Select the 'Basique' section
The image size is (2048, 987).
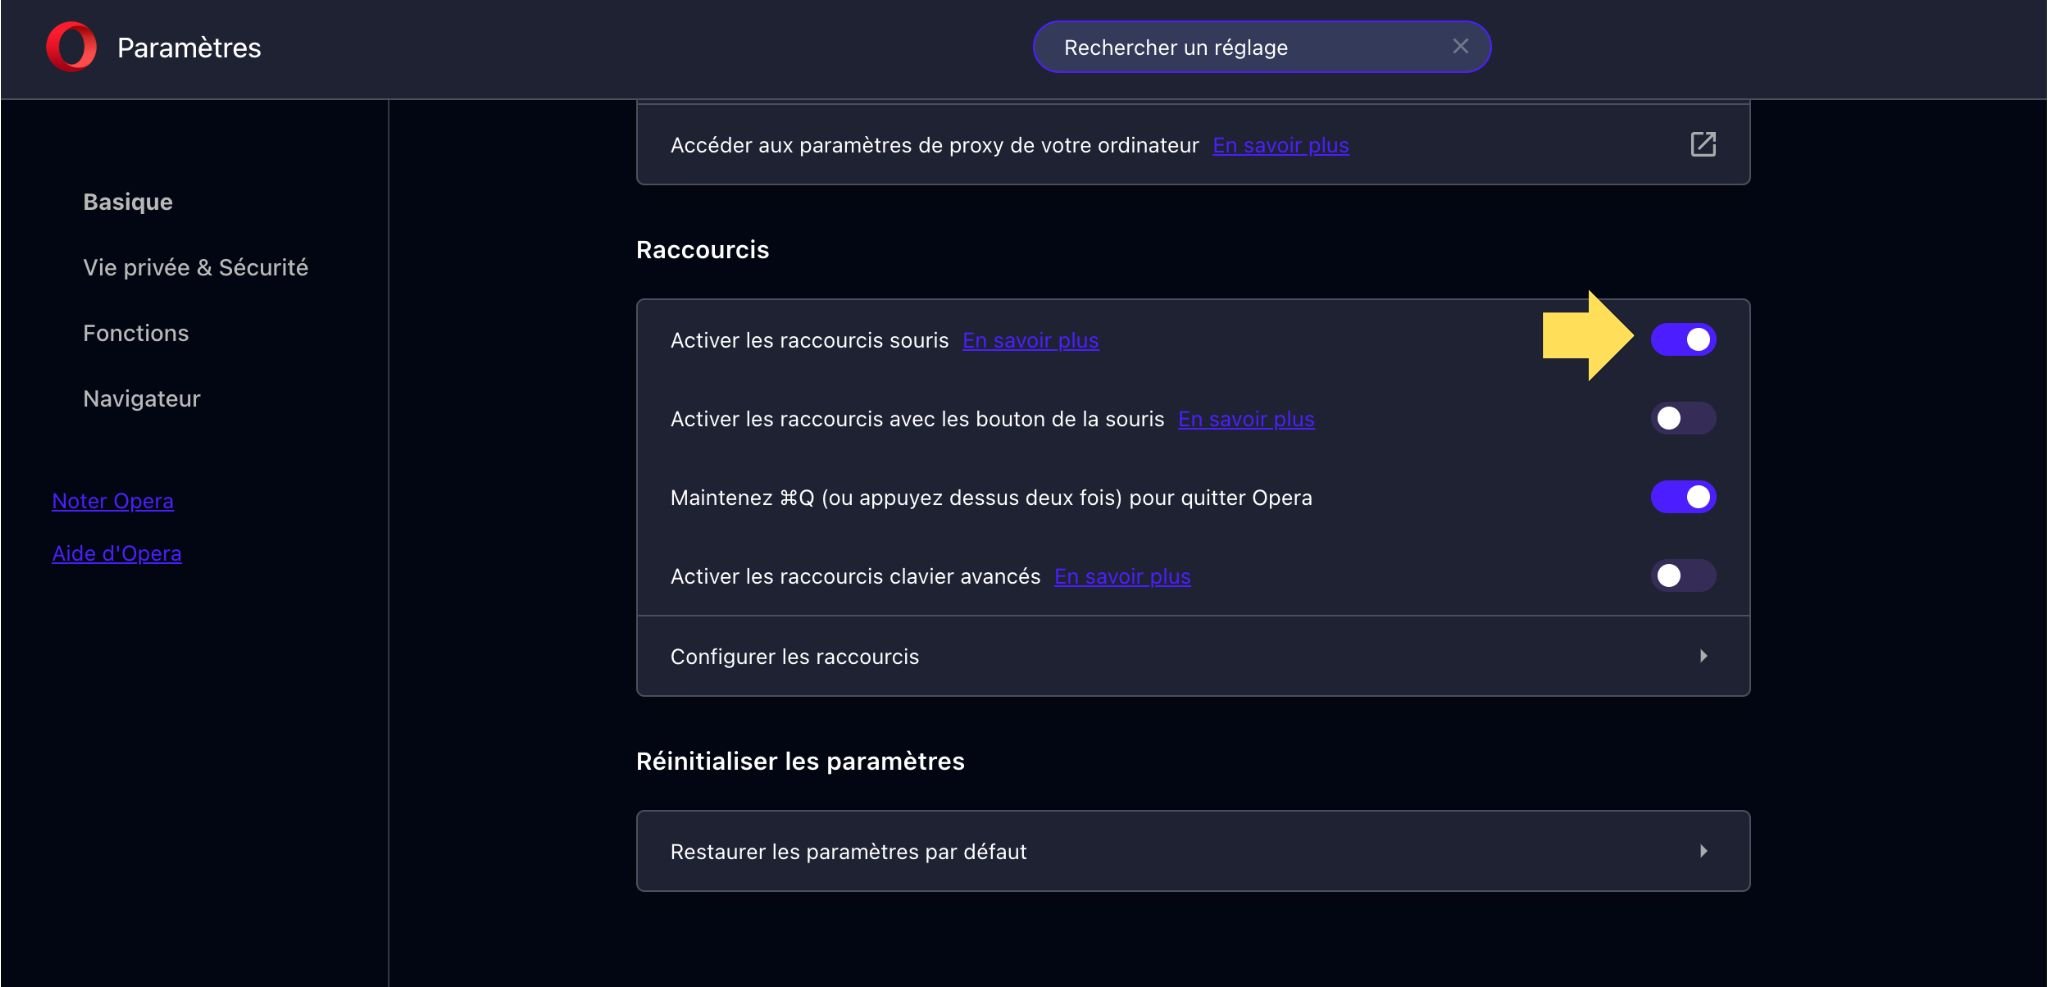(x=126, y=201)
